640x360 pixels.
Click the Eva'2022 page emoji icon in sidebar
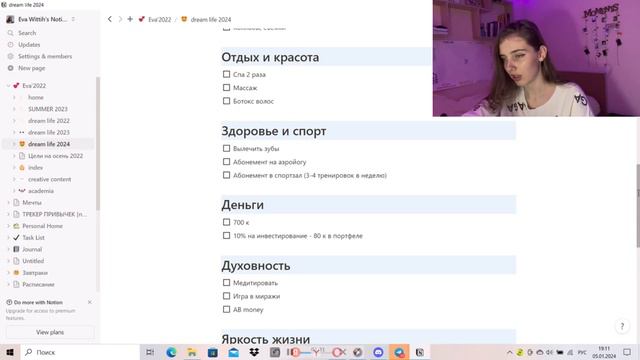click(16, 86)
